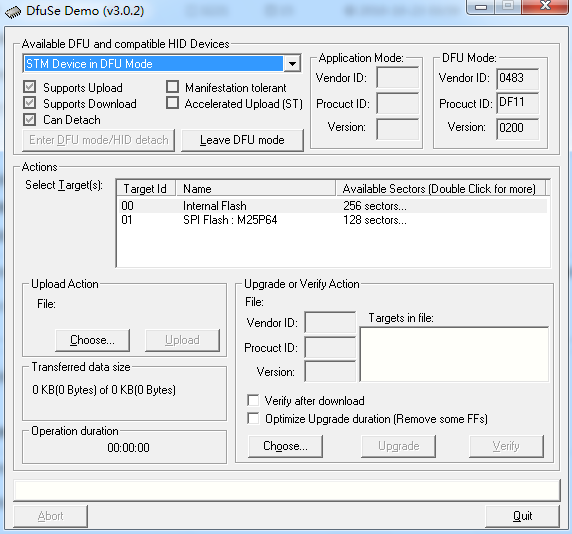This screenshot has height=534, width=572.
Task: Select STM Device in DFU Mode combo box
Action: tap(162, 64)
